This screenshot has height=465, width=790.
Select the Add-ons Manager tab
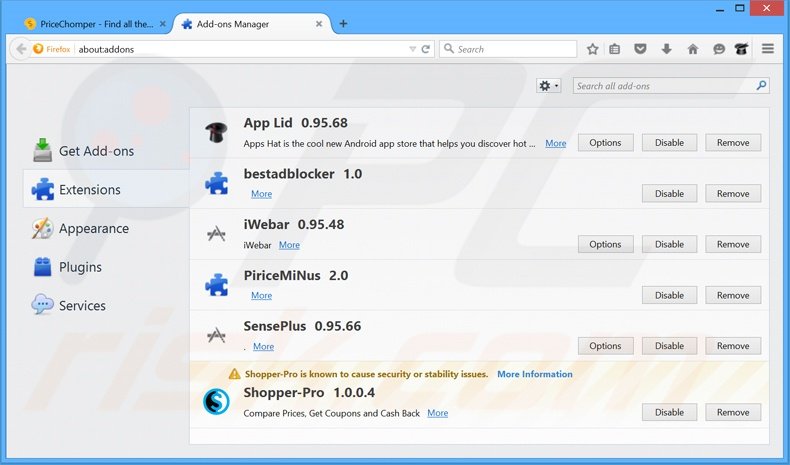pyautogui.click(x=252, y=24)
